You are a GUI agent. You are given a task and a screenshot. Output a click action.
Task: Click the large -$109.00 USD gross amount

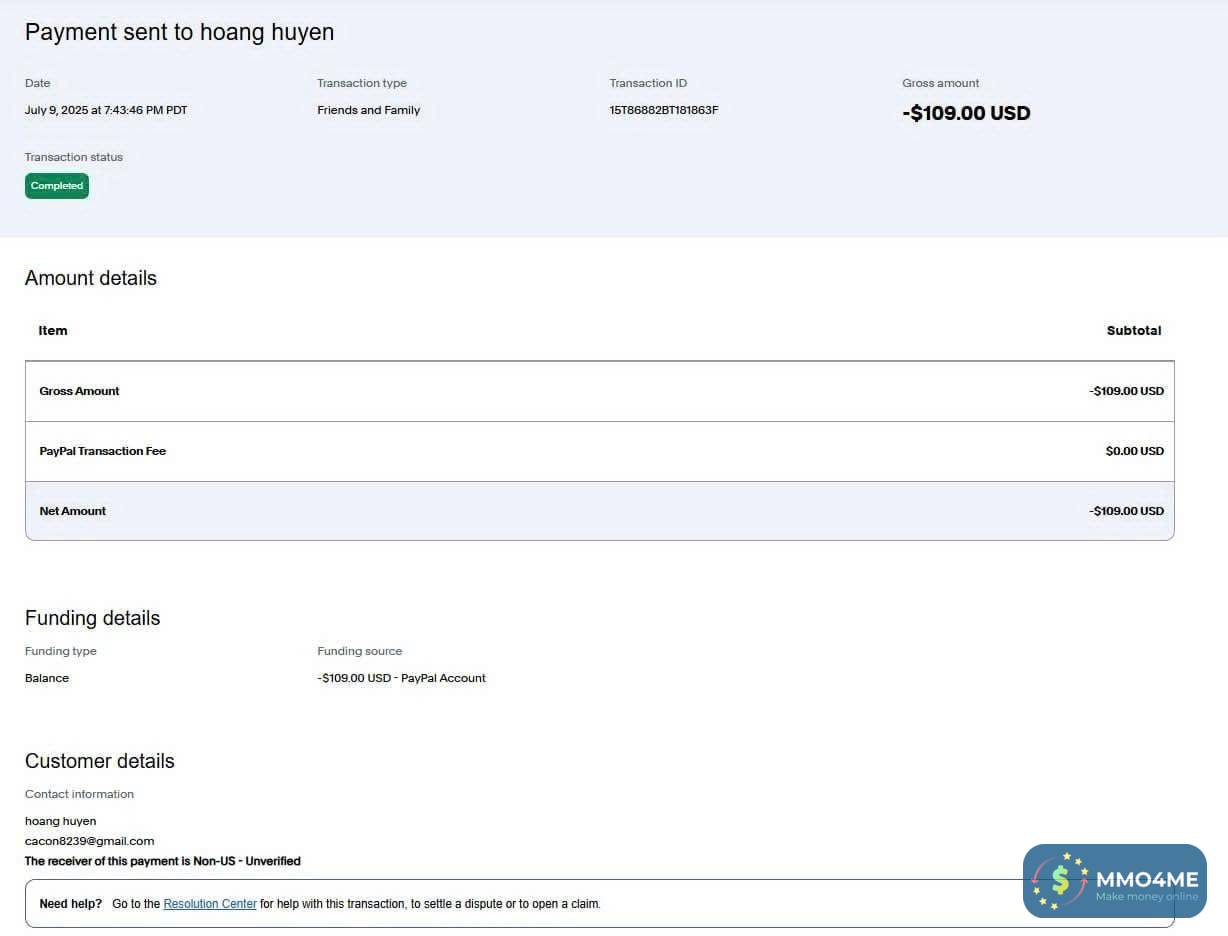click(x=966, y=113)
